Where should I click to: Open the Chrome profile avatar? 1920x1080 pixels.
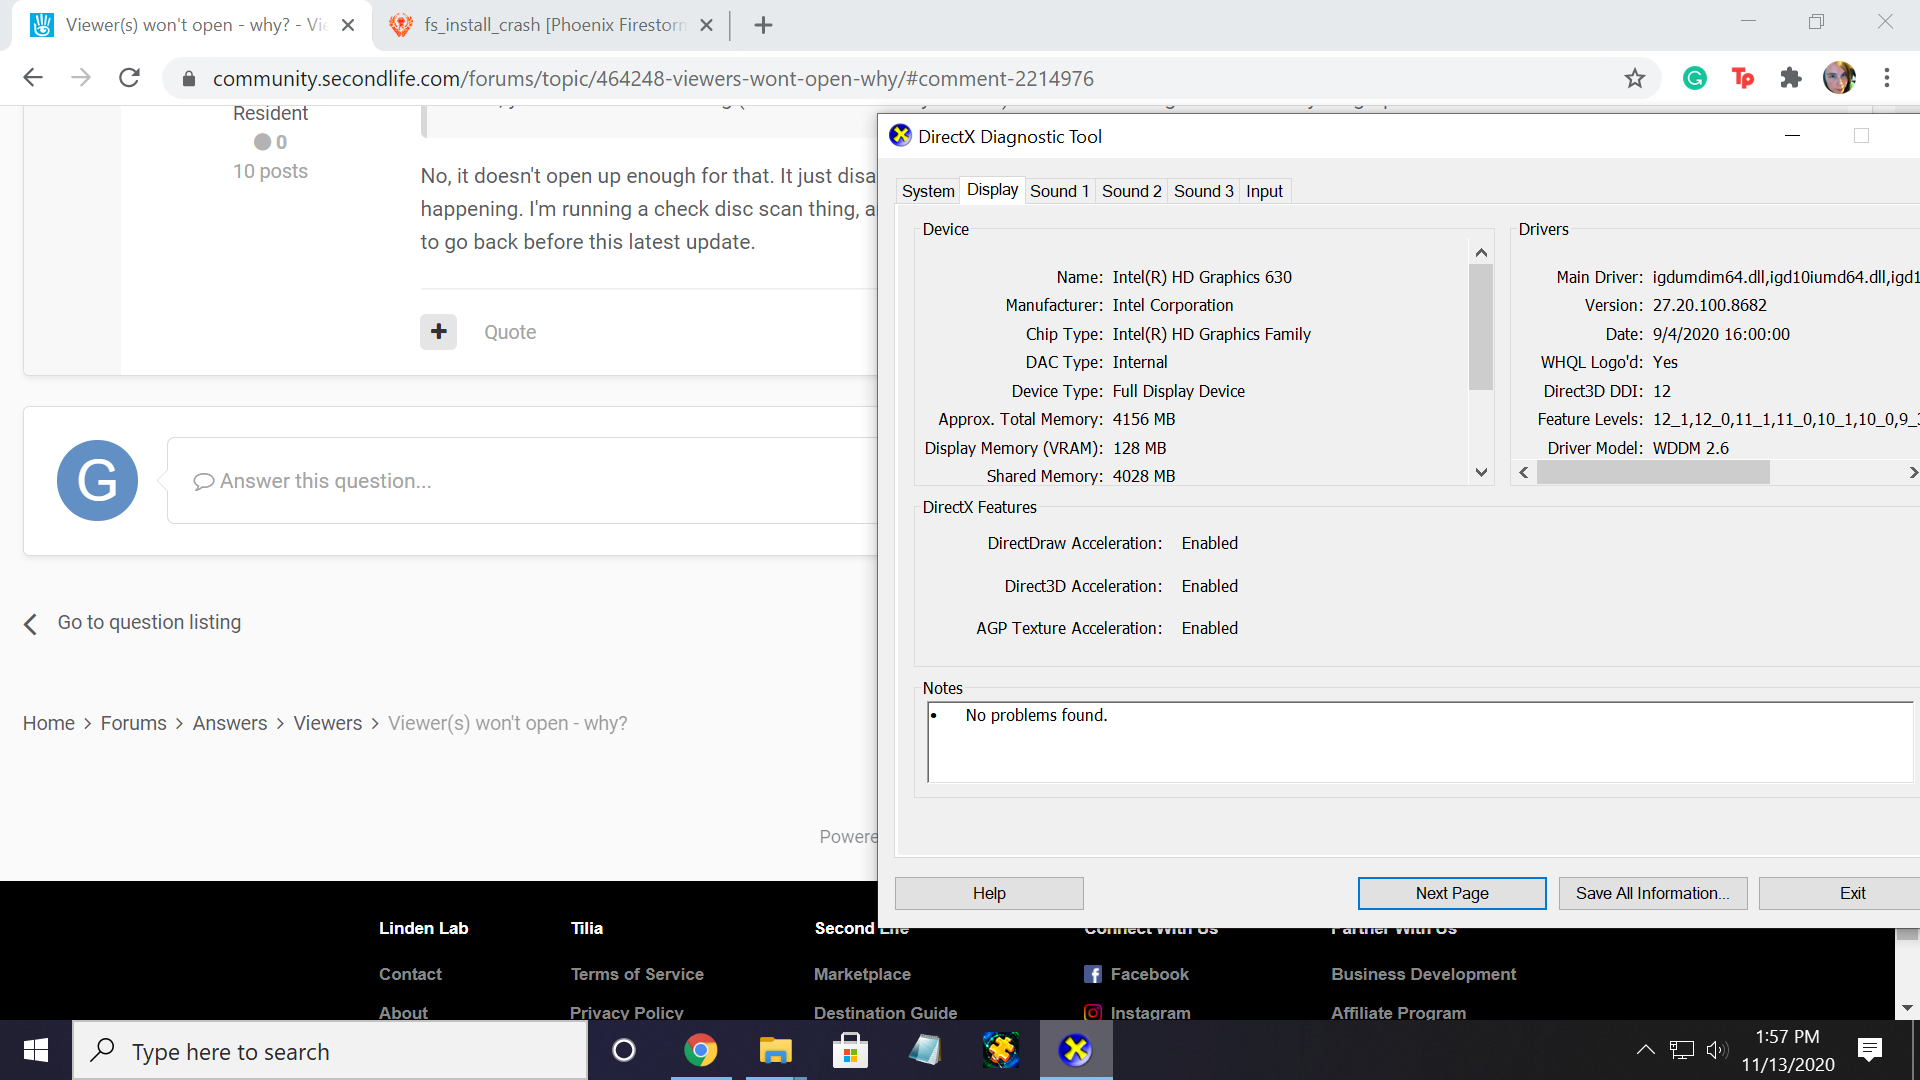point(1839,78)
